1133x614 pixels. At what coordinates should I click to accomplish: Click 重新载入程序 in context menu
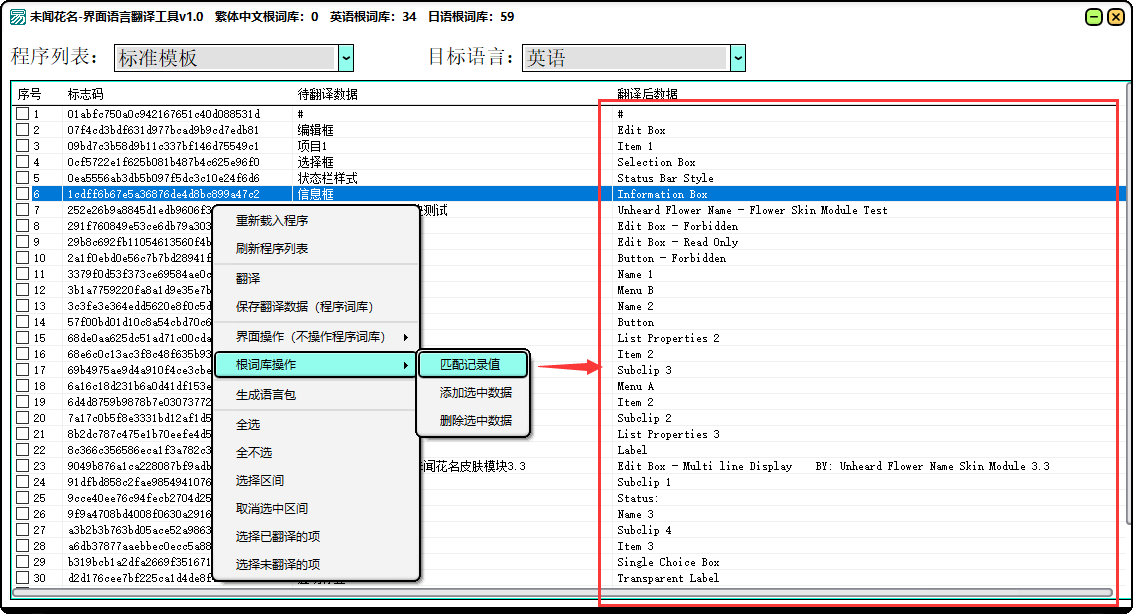[272, 221]
